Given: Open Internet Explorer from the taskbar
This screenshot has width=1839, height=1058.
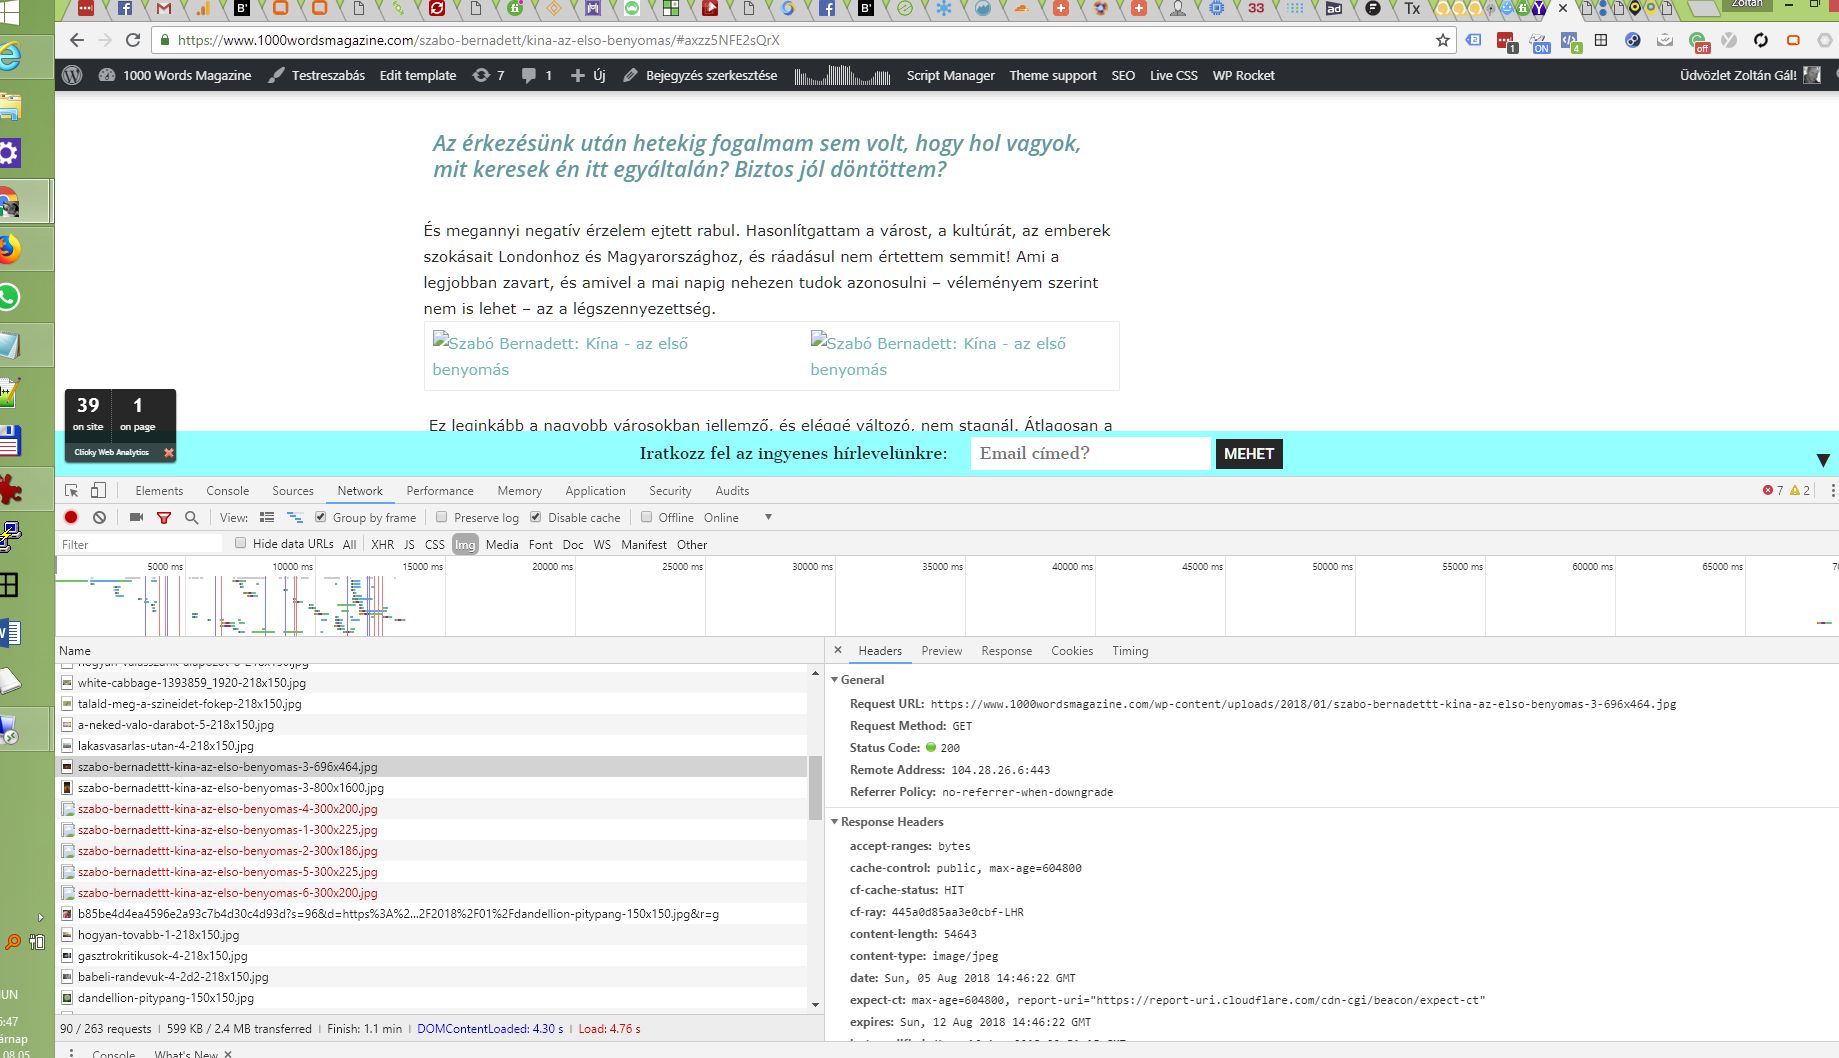Looking at the screenshot, I should click(9, 56).
